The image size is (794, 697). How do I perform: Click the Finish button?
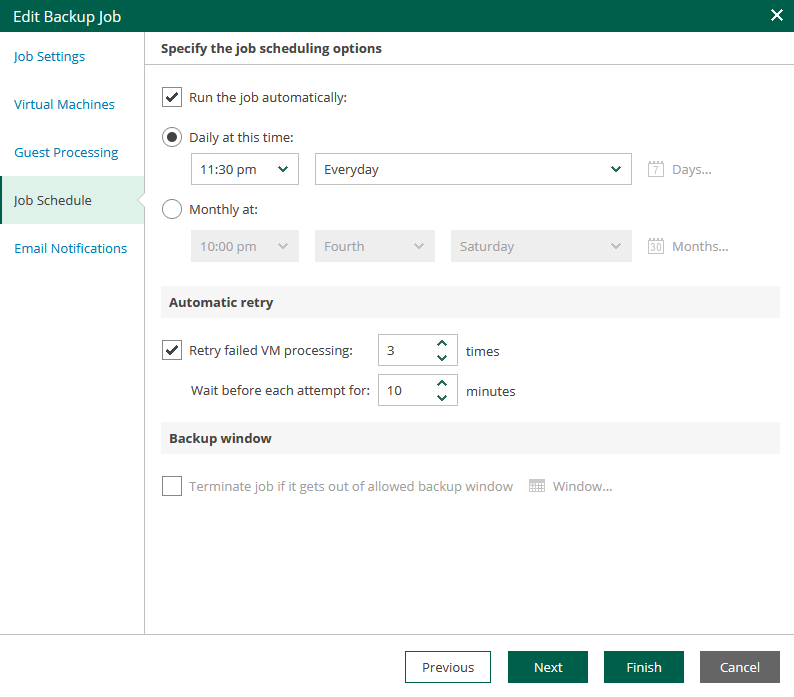[x=644, y=667]
